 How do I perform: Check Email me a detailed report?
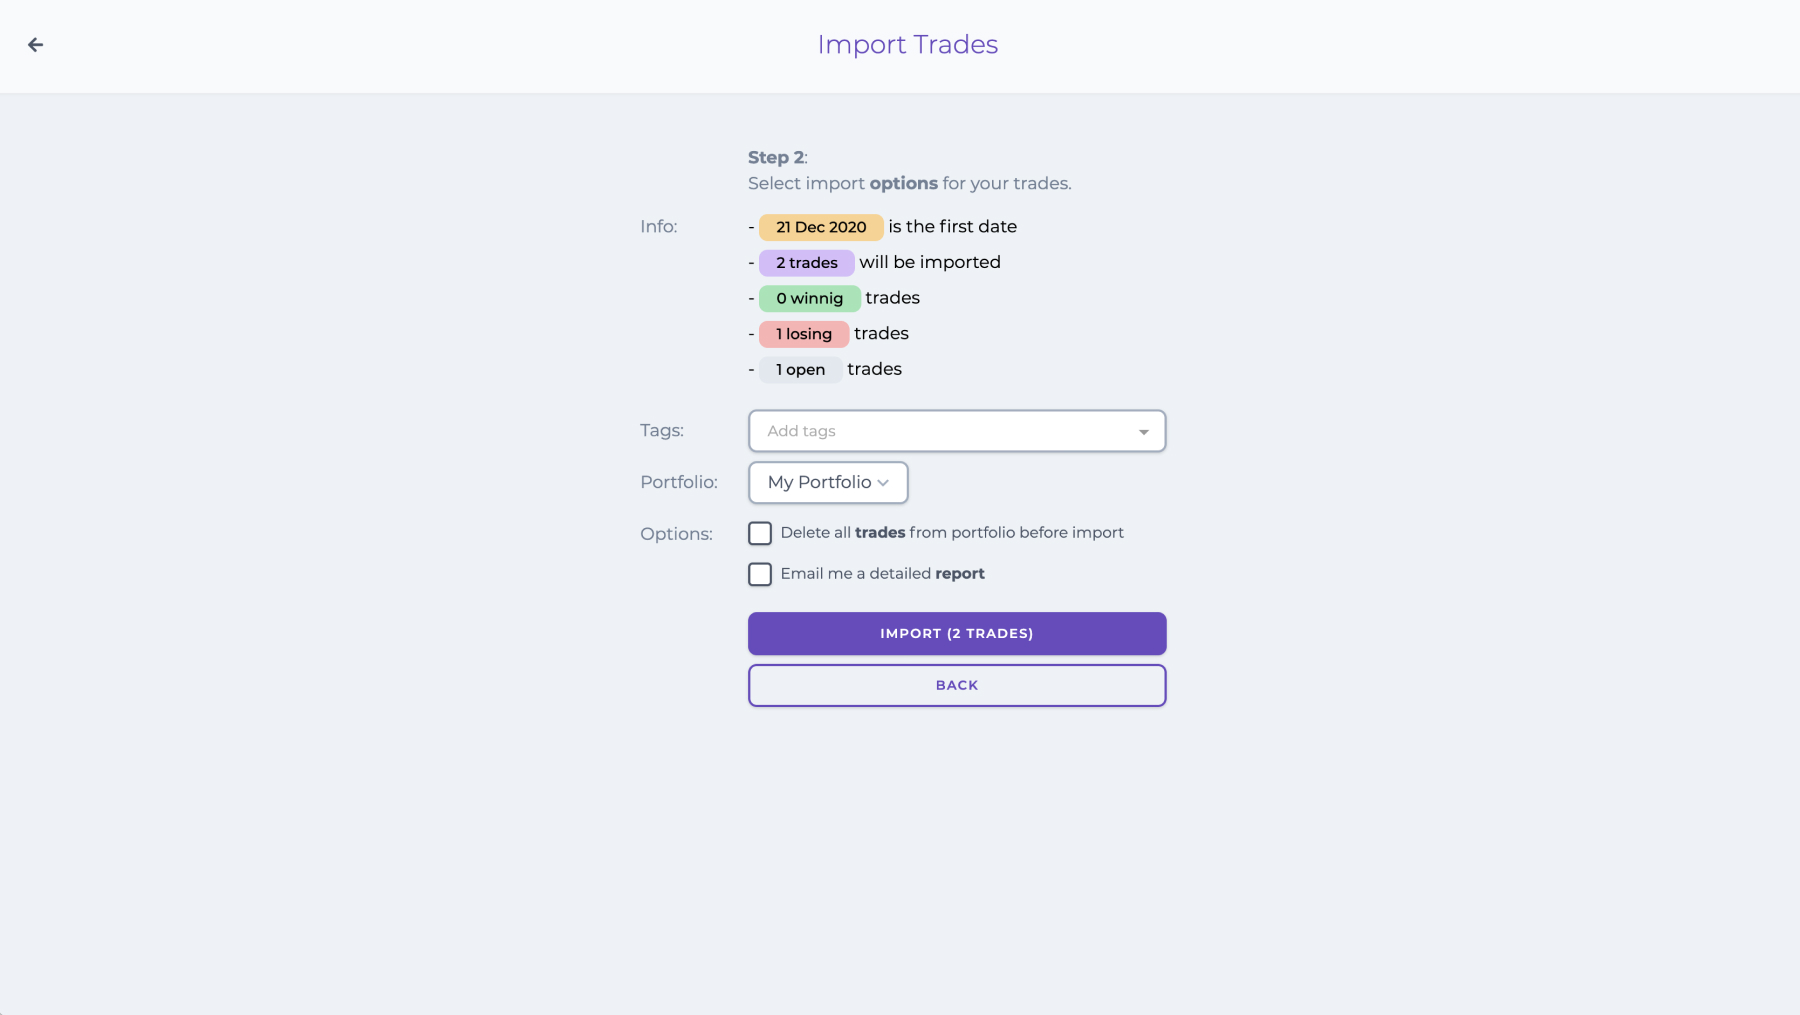pos(760,574)
